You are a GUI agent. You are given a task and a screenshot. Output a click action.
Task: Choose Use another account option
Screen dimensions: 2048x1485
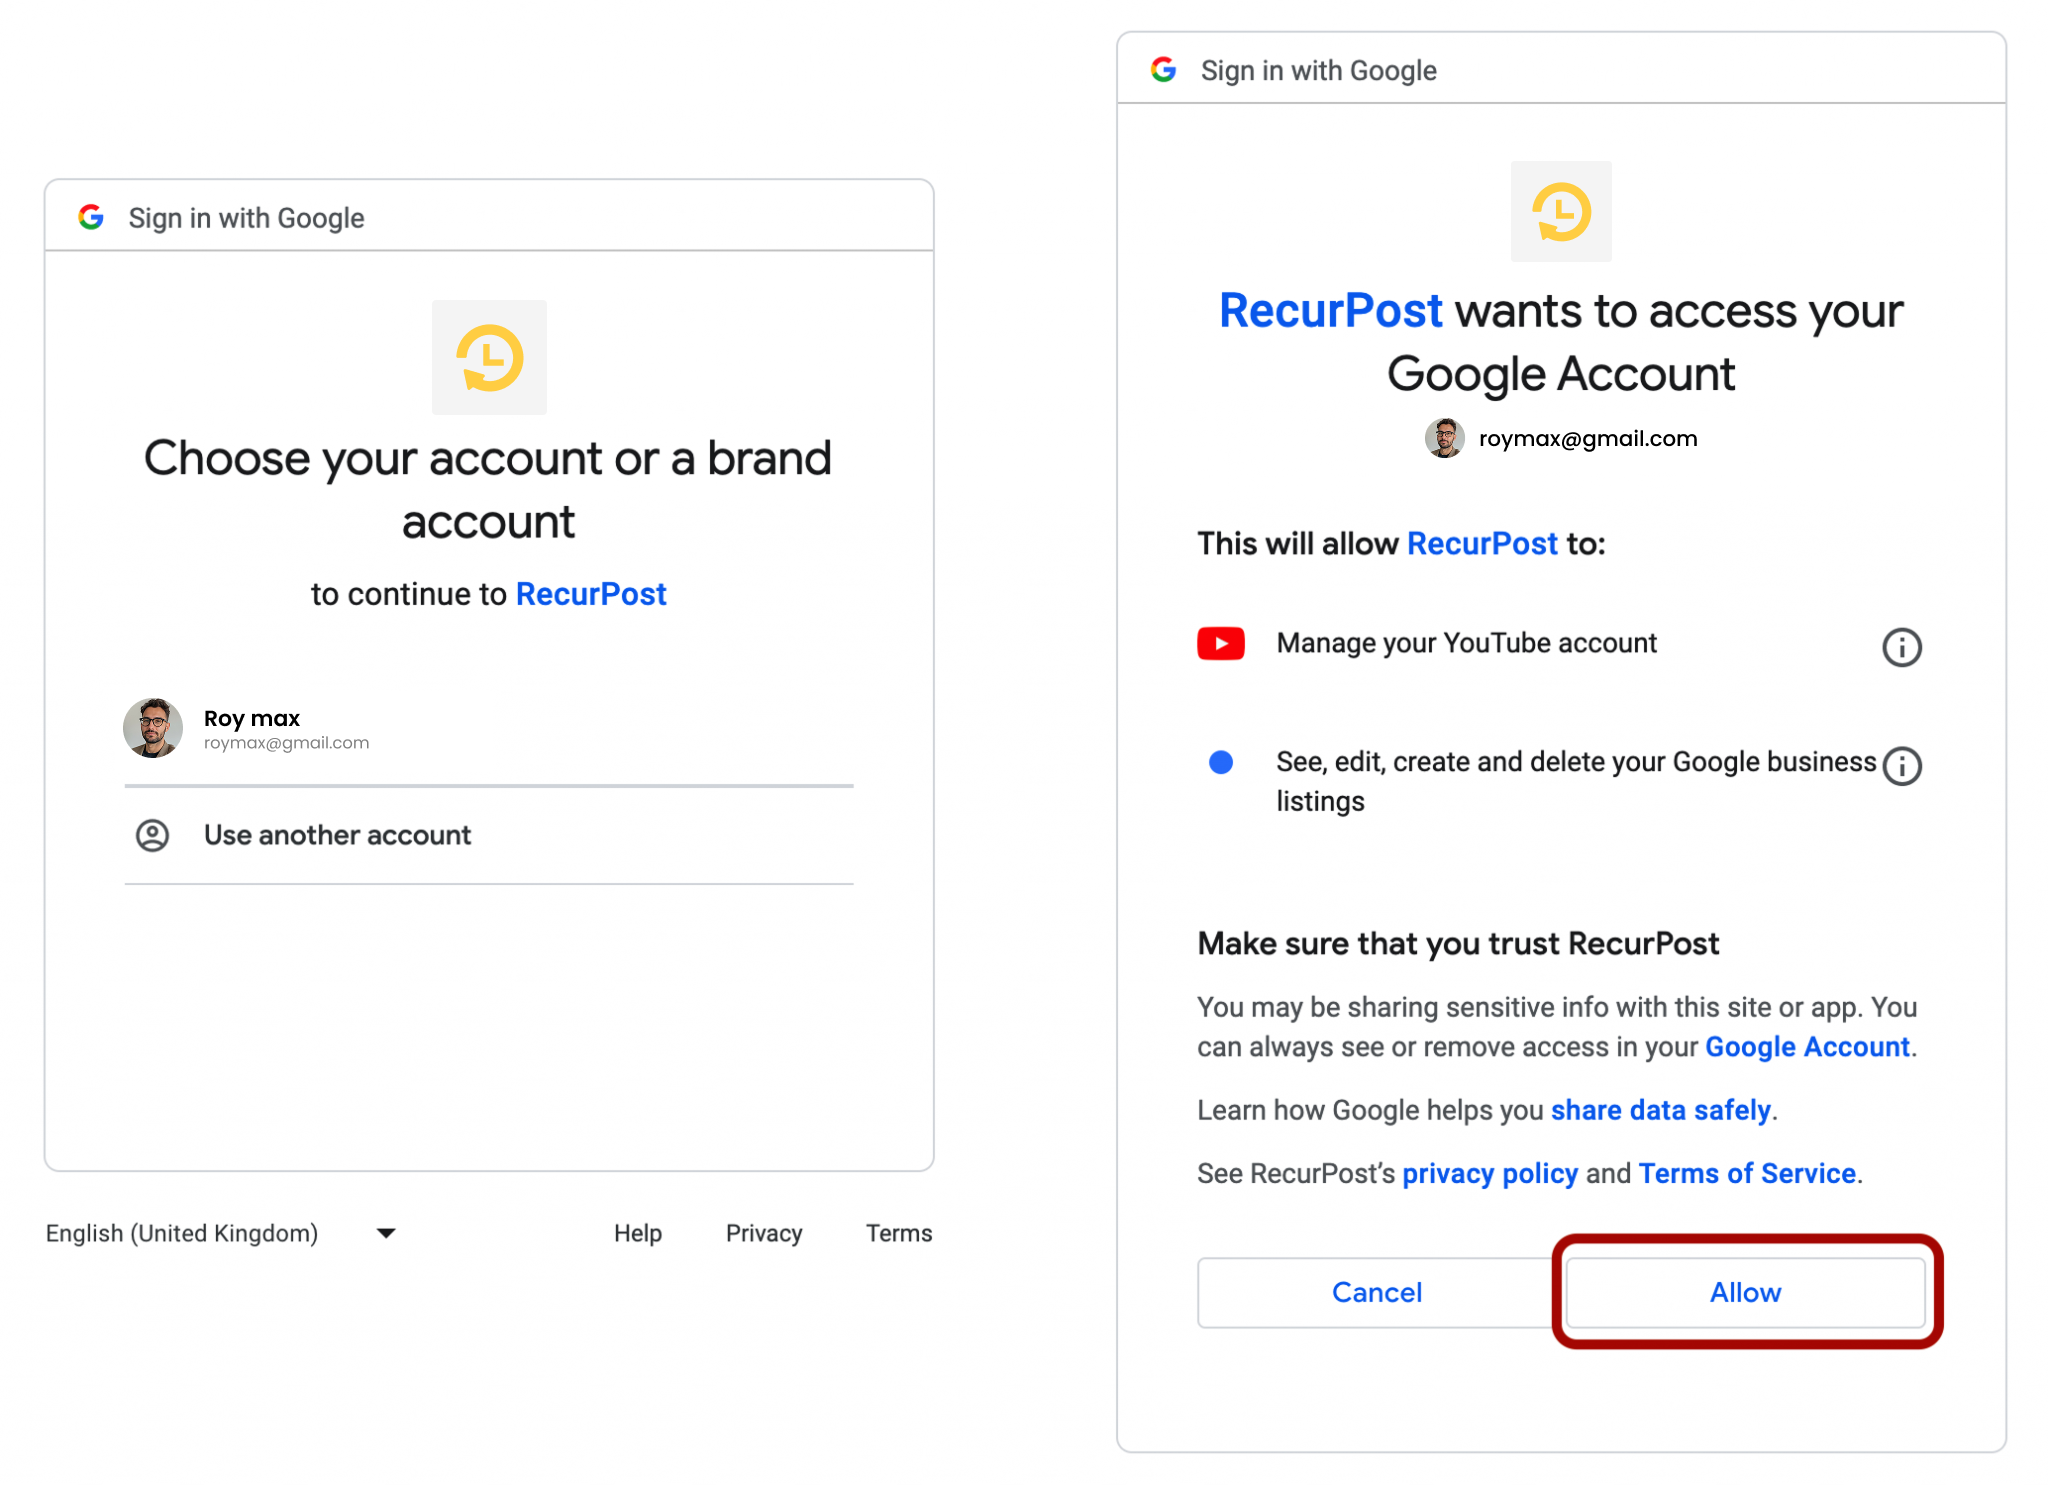point(489,835)
